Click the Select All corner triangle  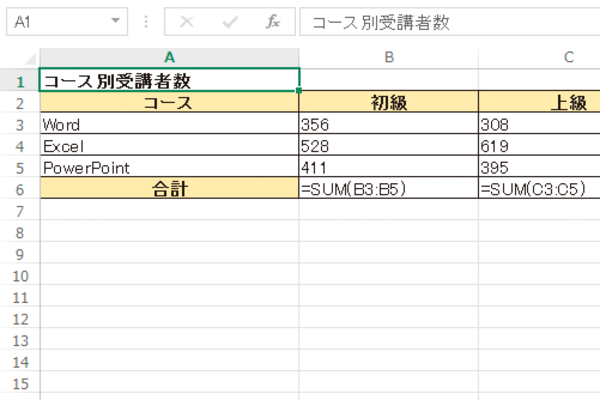[30, 59]
